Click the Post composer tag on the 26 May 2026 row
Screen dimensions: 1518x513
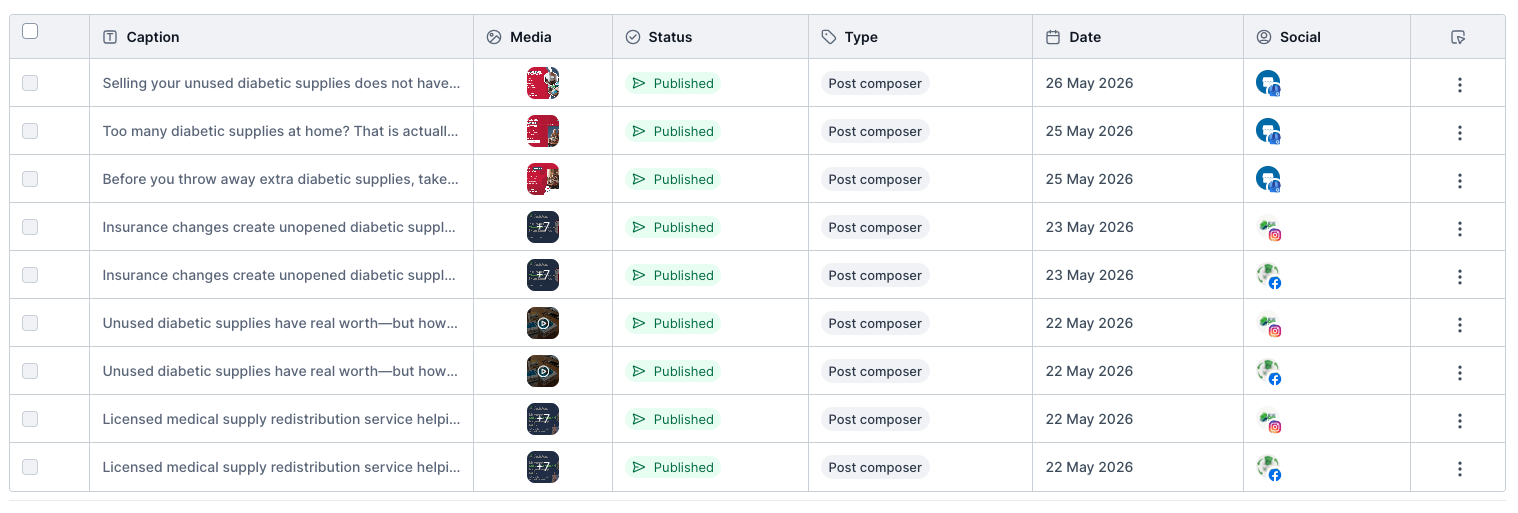click(875, 83)
